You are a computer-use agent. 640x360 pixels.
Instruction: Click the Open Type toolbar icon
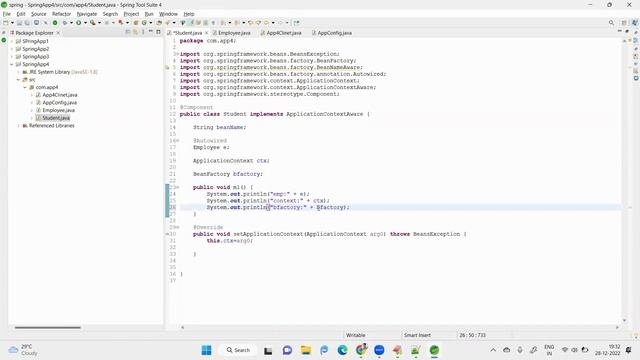pos(159,23)
